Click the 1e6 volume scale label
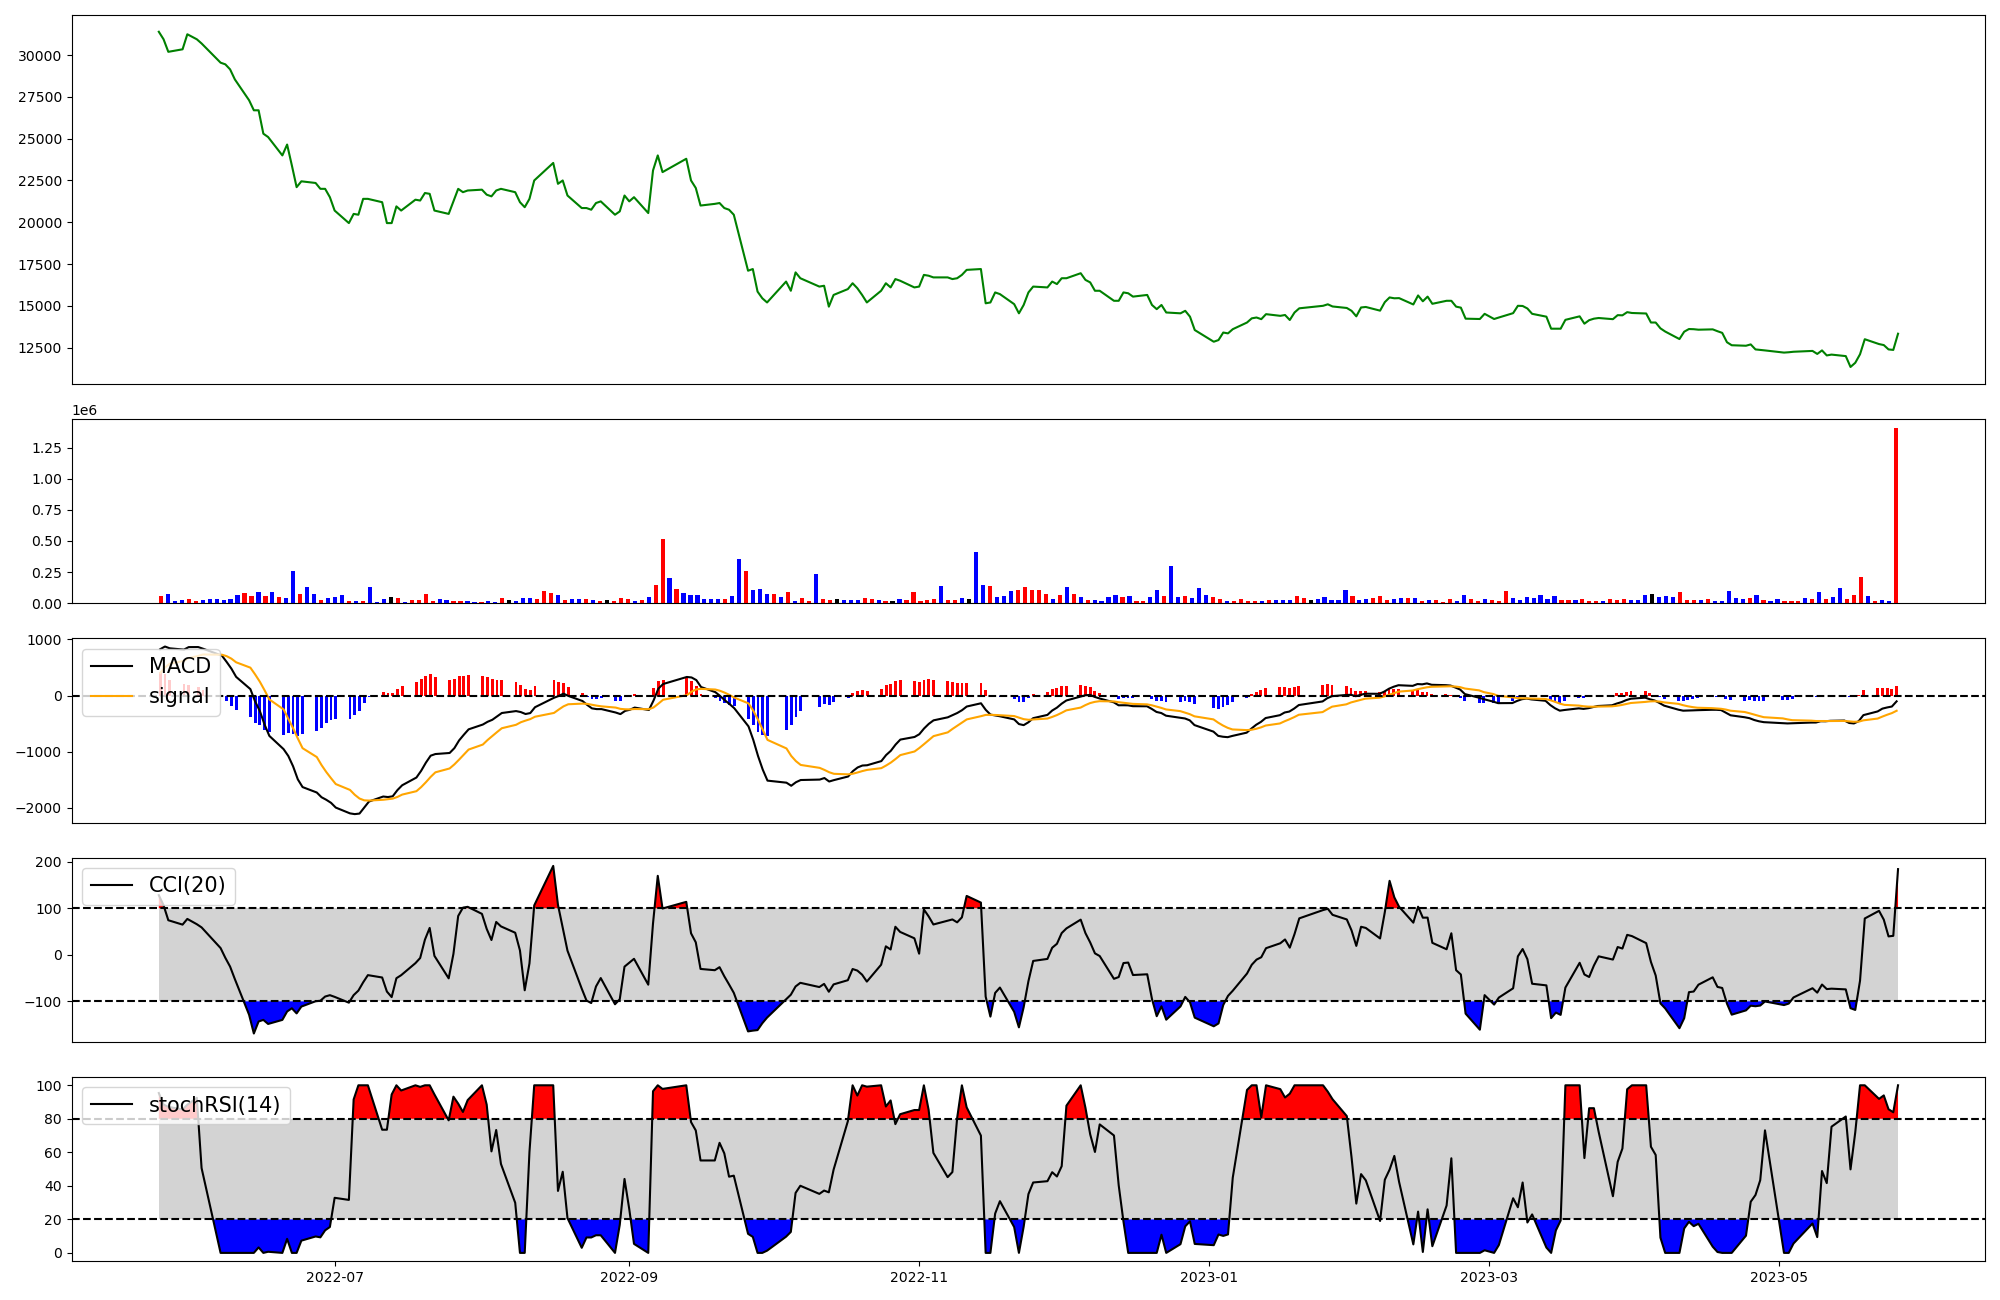This screenshot has height=1300, width=2000. pos(84,411)
